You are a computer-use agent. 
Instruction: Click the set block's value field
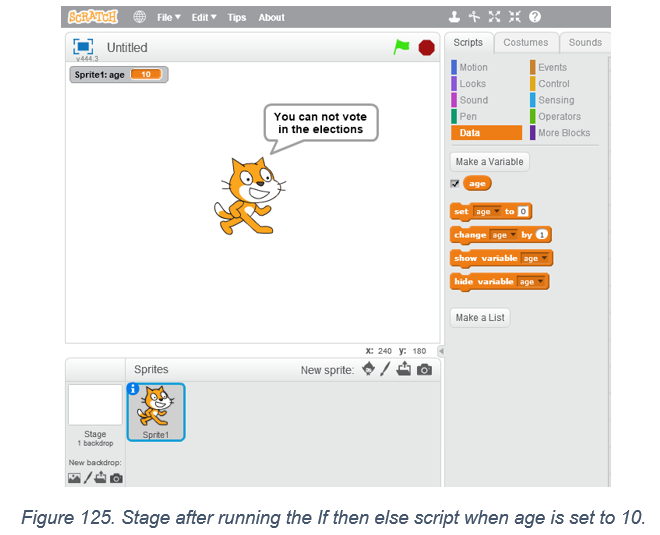[523, 211]
